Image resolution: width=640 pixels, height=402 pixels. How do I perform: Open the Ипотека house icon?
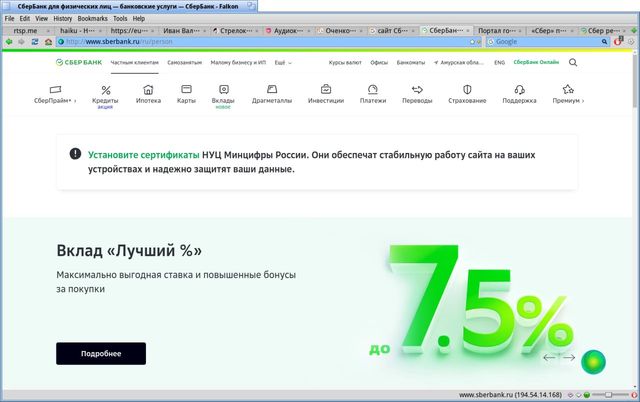tap(148, 89)
